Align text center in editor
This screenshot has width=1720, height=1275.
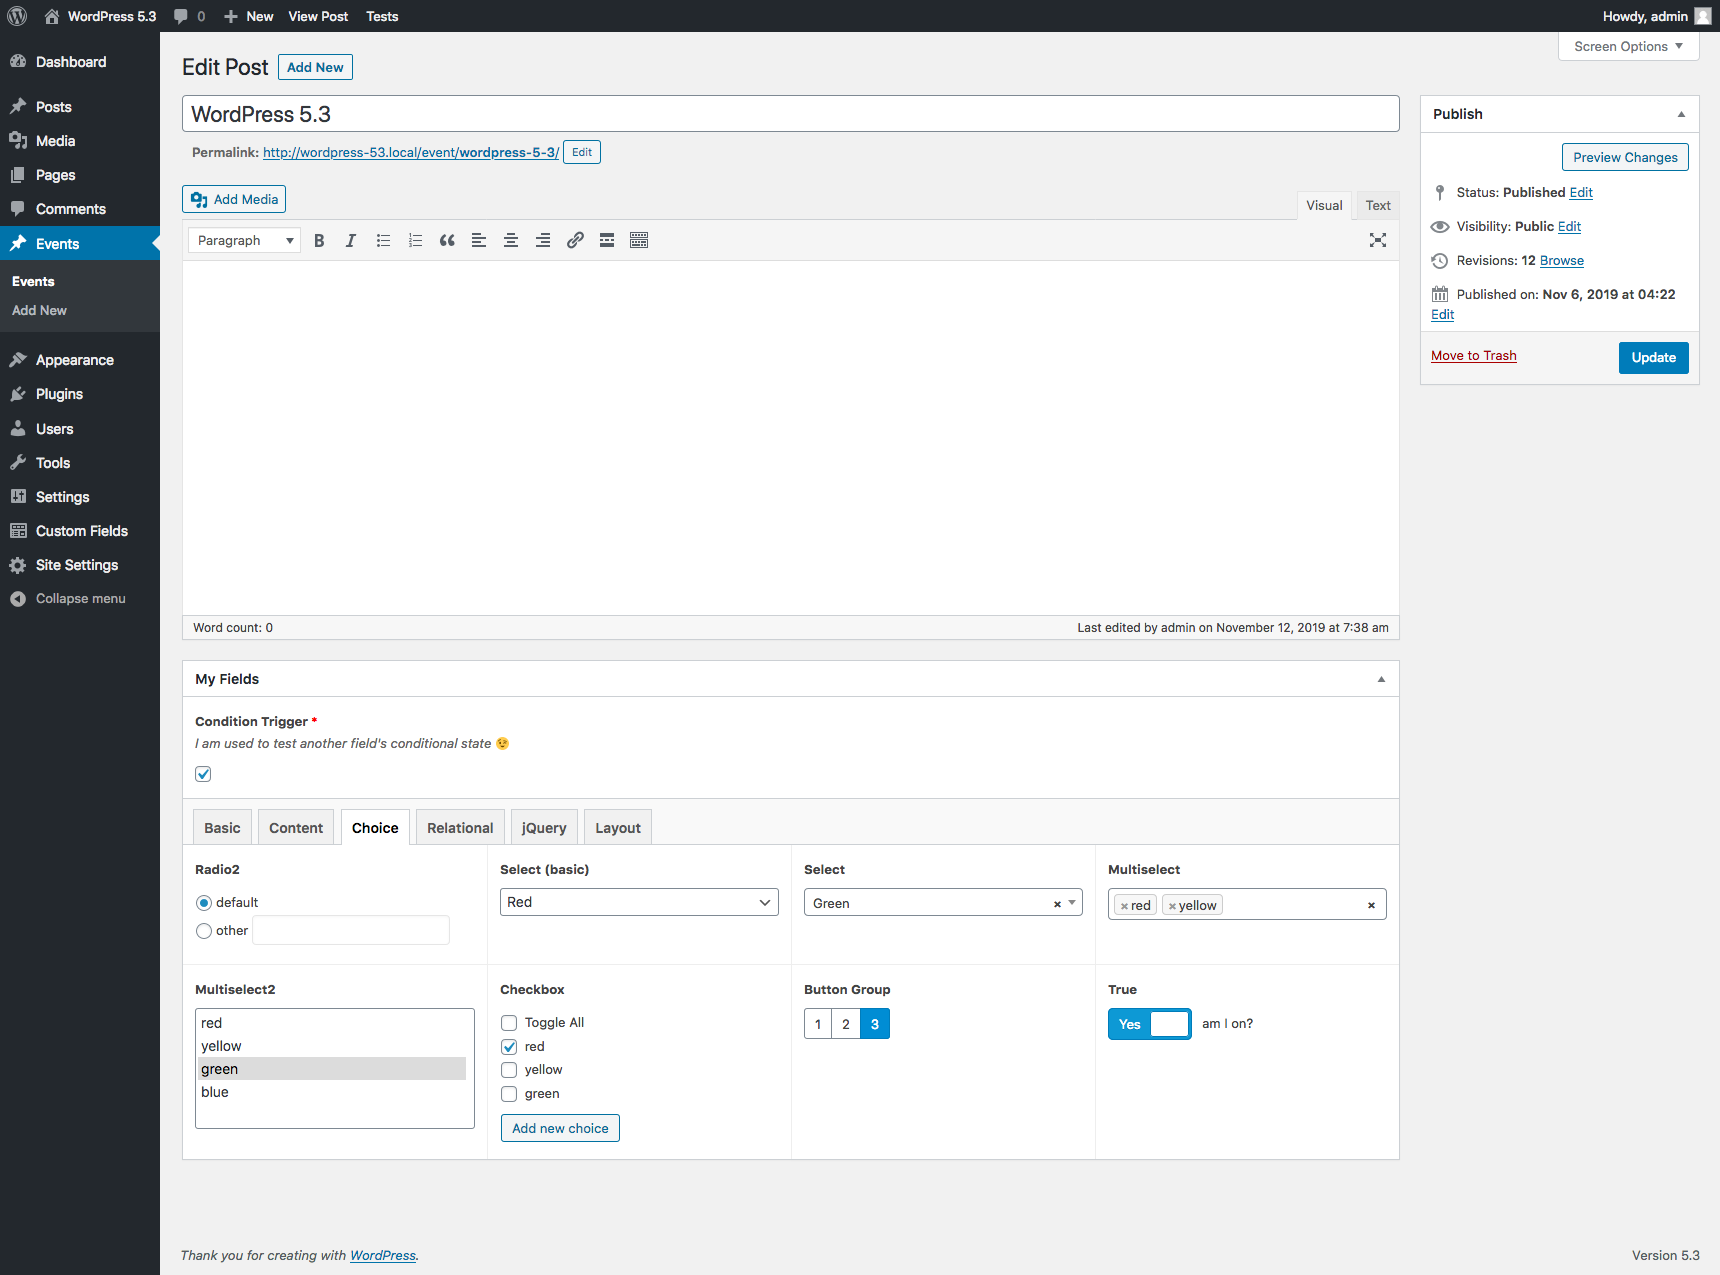coord(511,240)
